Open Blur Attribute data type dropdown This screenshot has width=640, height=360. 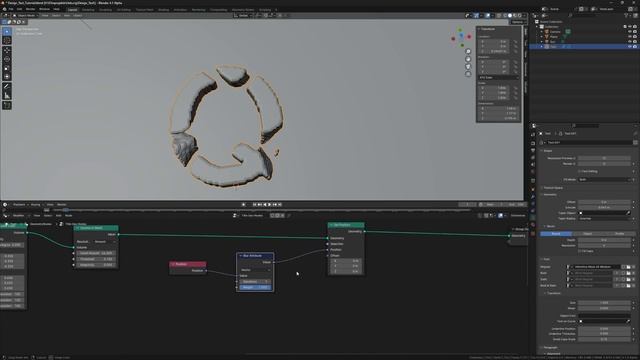[x=256, y=270]
